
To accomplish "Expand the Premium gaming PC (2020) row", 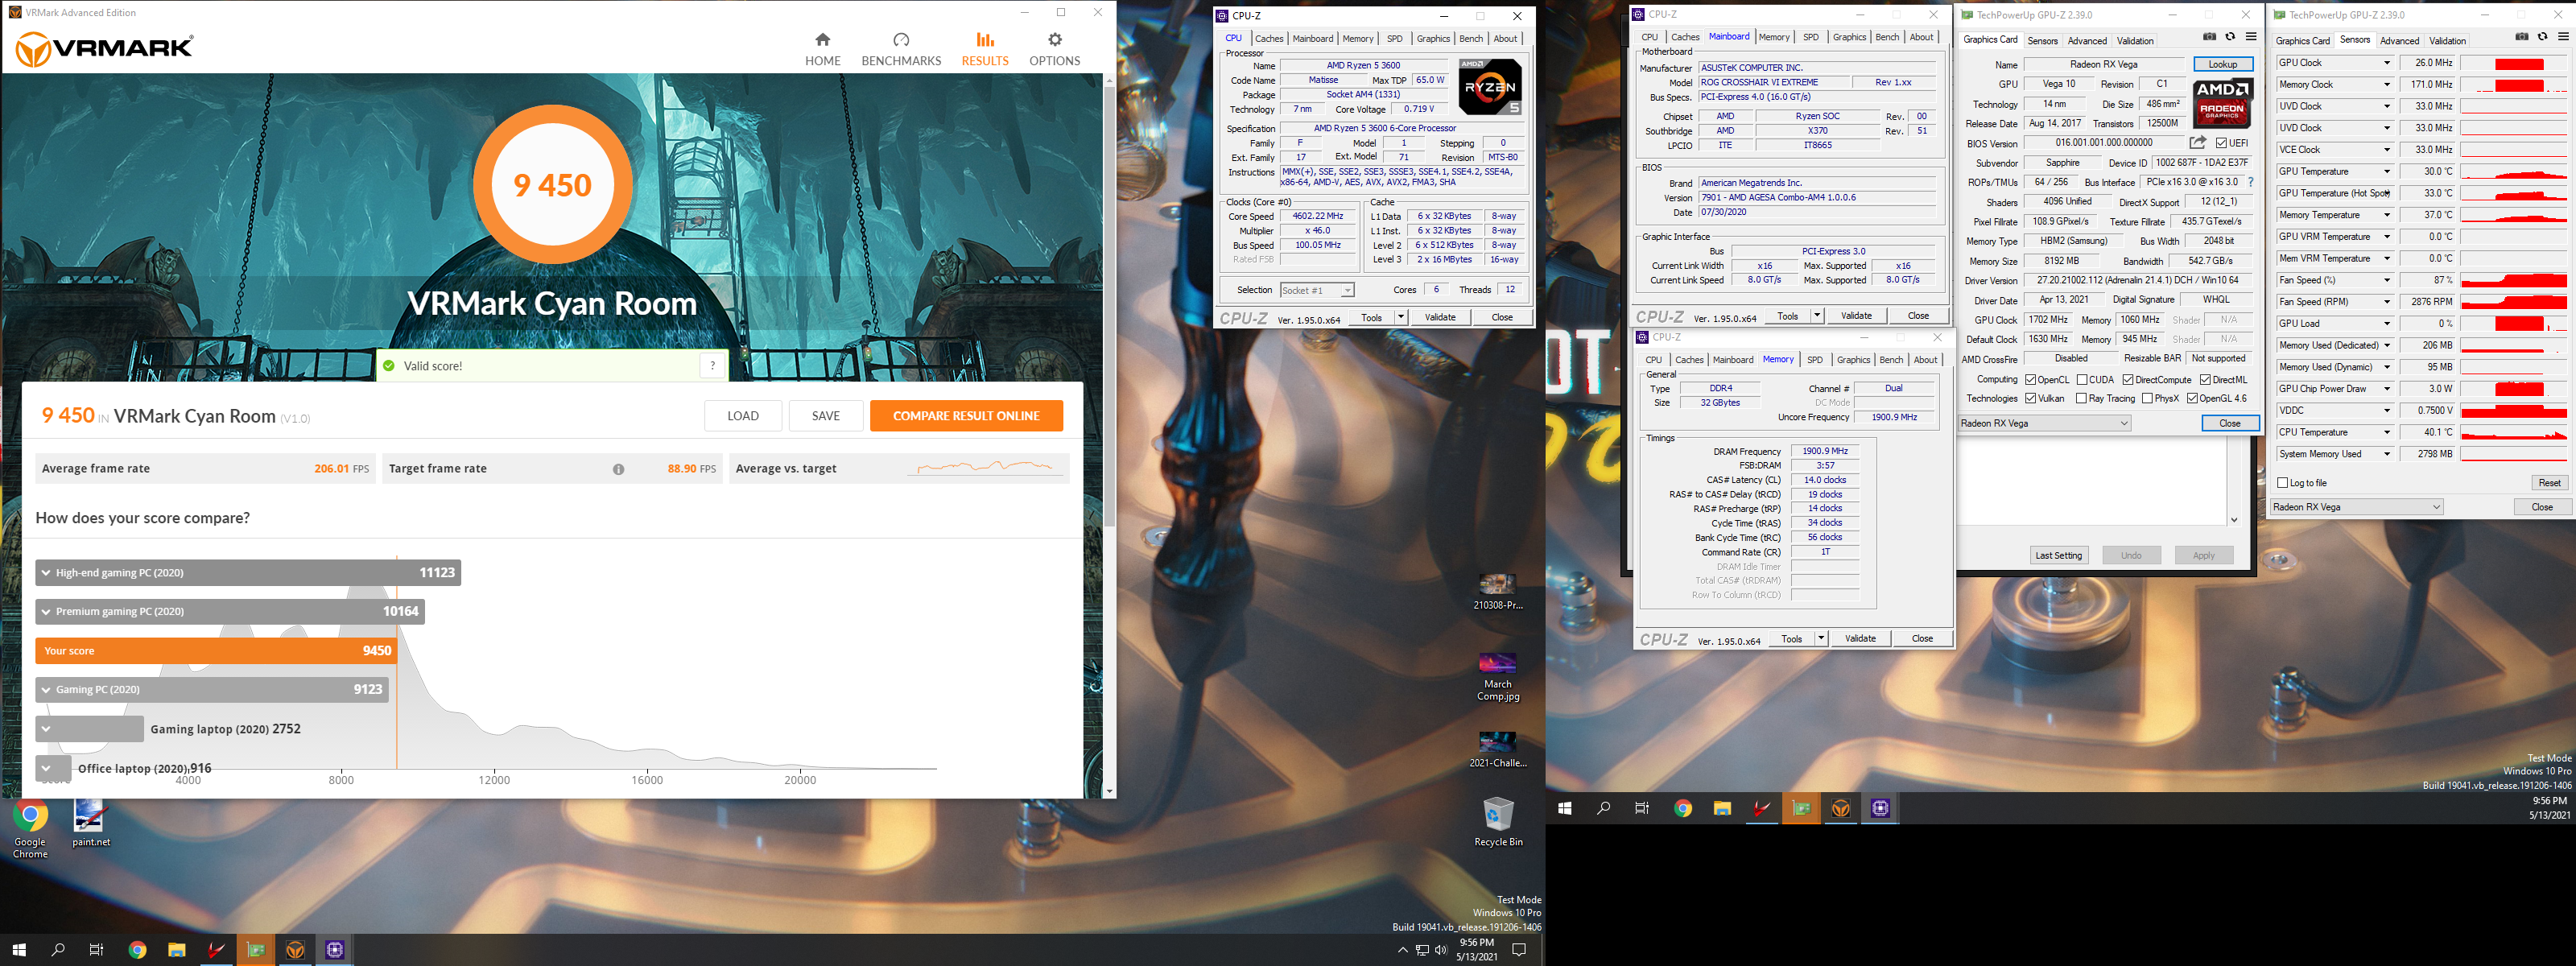I will (x=46, y=612).
